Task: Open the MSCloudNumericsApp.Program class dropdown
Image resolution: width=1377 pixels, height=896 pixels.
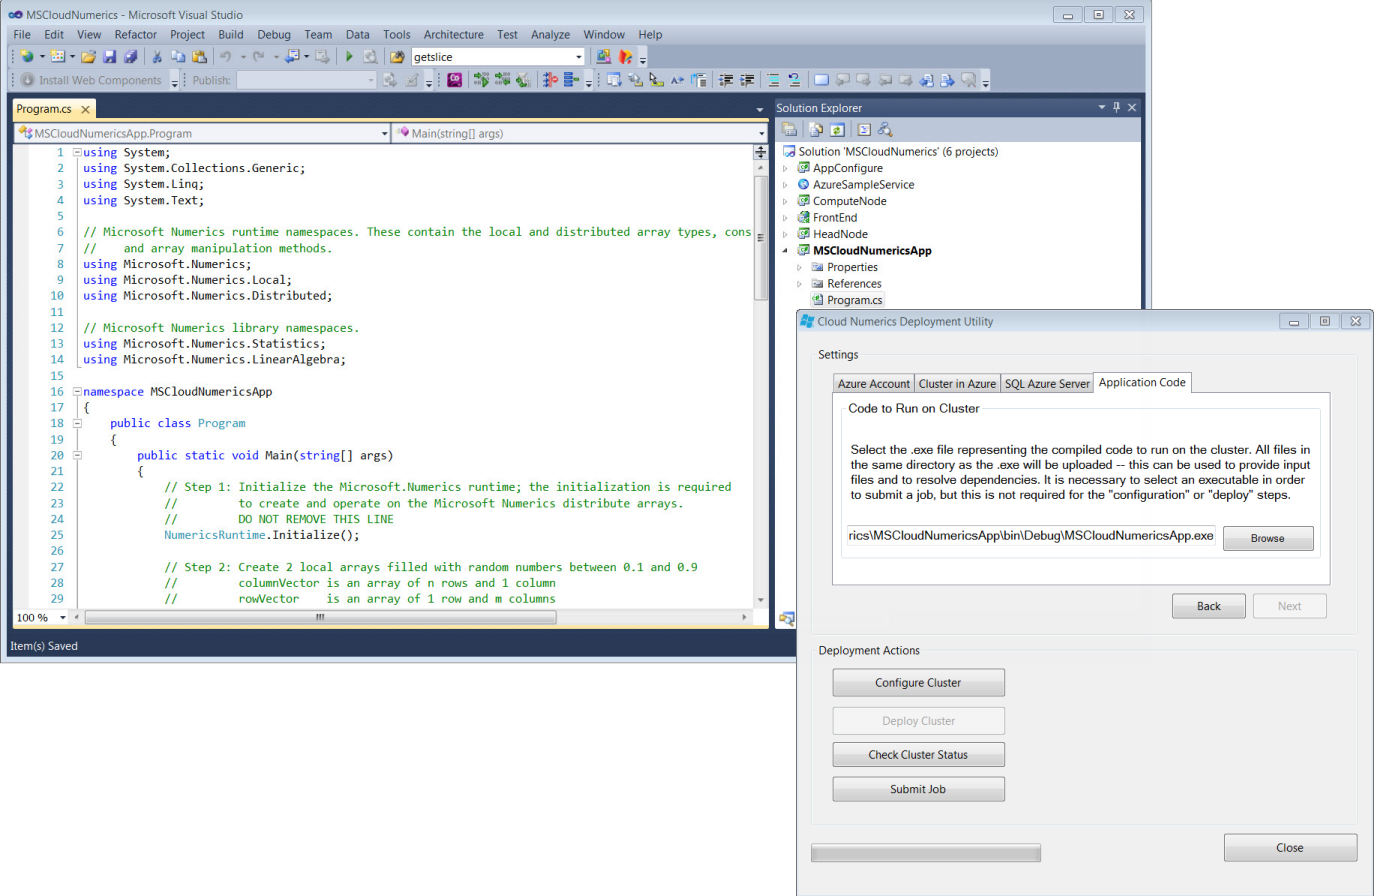Action: 385,133
